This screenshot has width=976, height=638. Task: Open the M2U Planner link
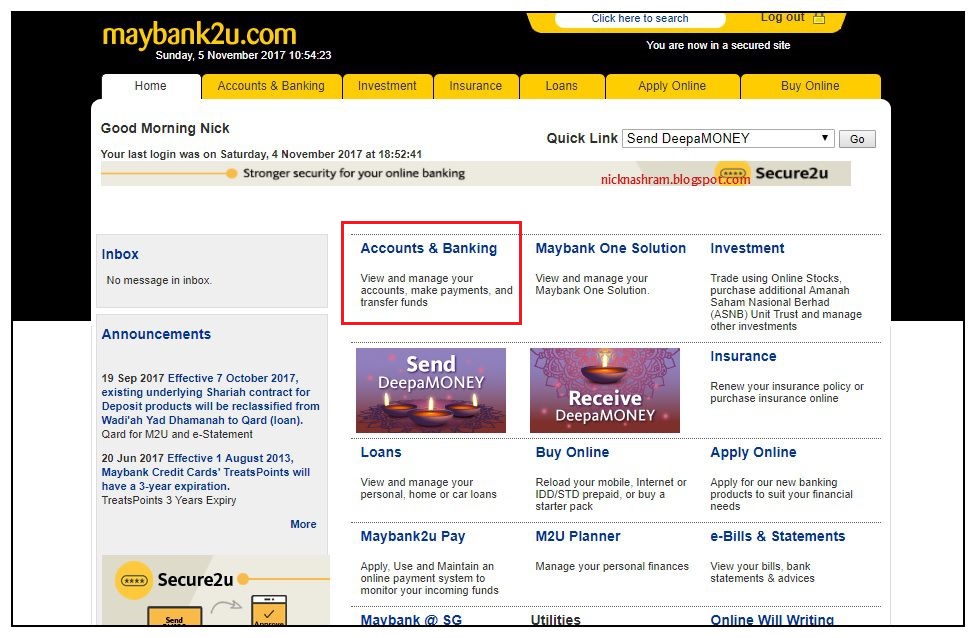[x=578, y=537]
